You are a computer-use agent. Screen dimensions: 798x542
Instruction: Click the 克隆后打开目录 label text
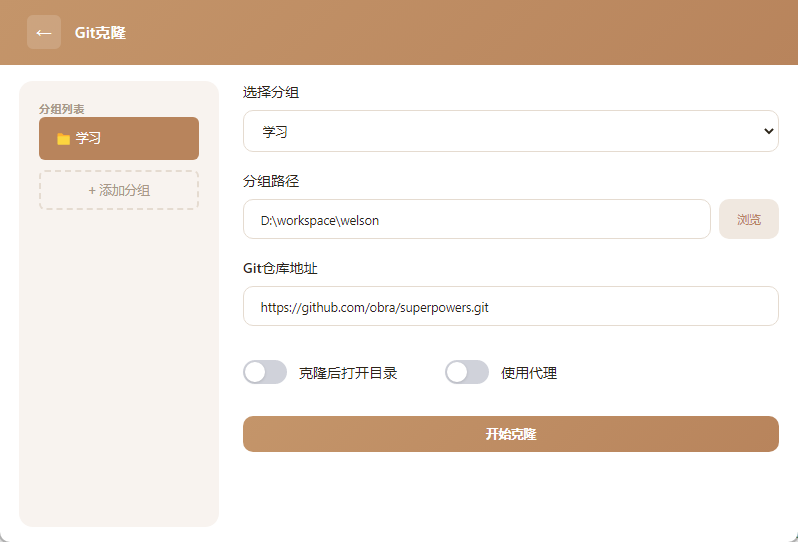coord(348,373)
